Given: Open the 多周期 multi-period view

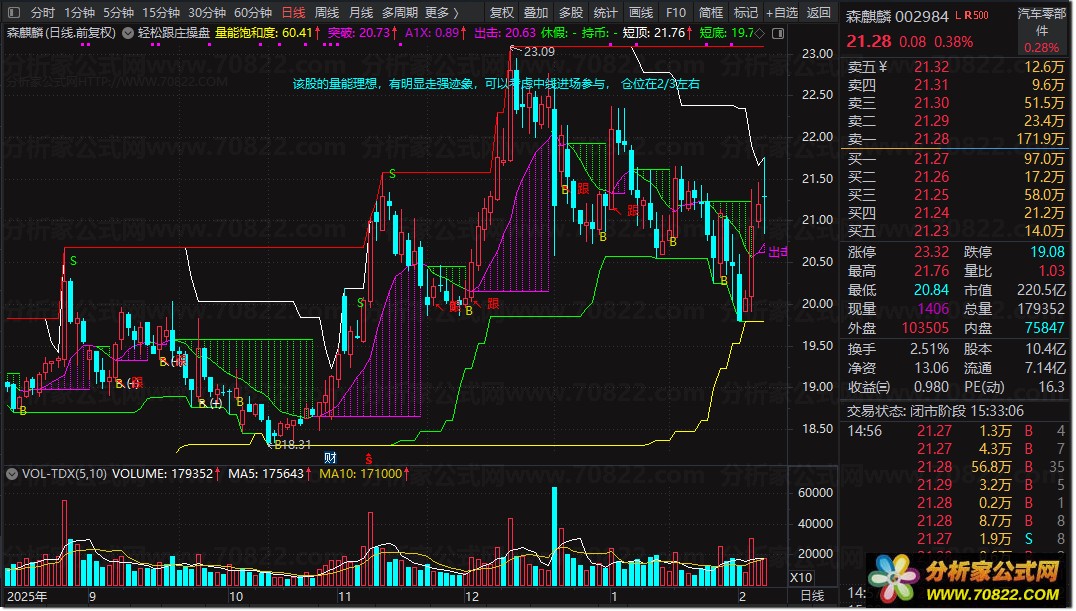Looking at the screenshot, I should pos(400,12).
